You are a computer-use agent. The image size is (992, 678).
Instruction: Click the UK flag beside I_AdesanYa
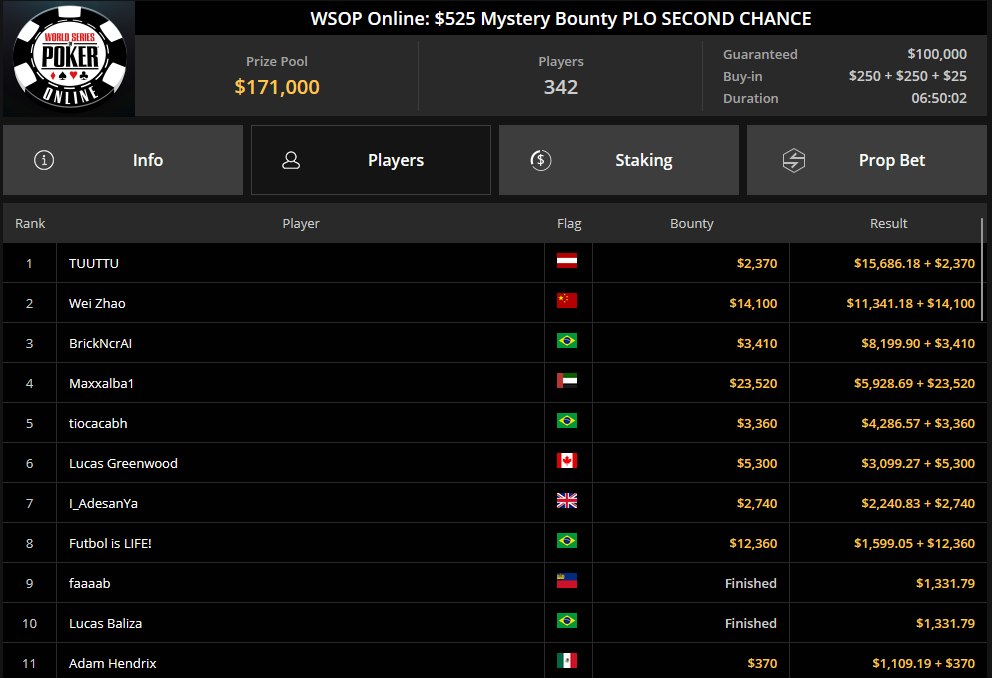(x=567, y=500)
